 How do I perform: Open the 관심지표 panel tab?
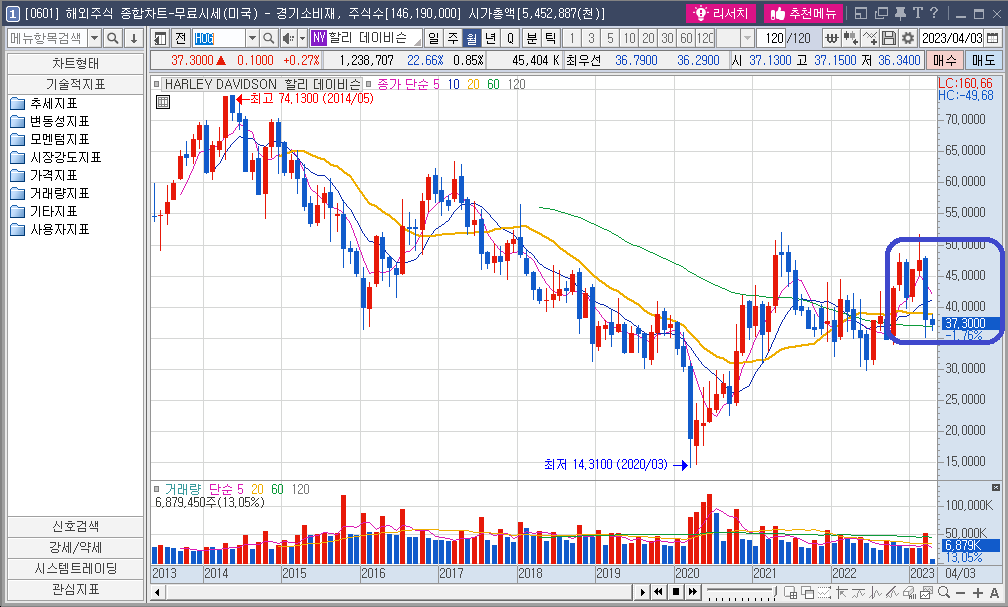point(75,589)
